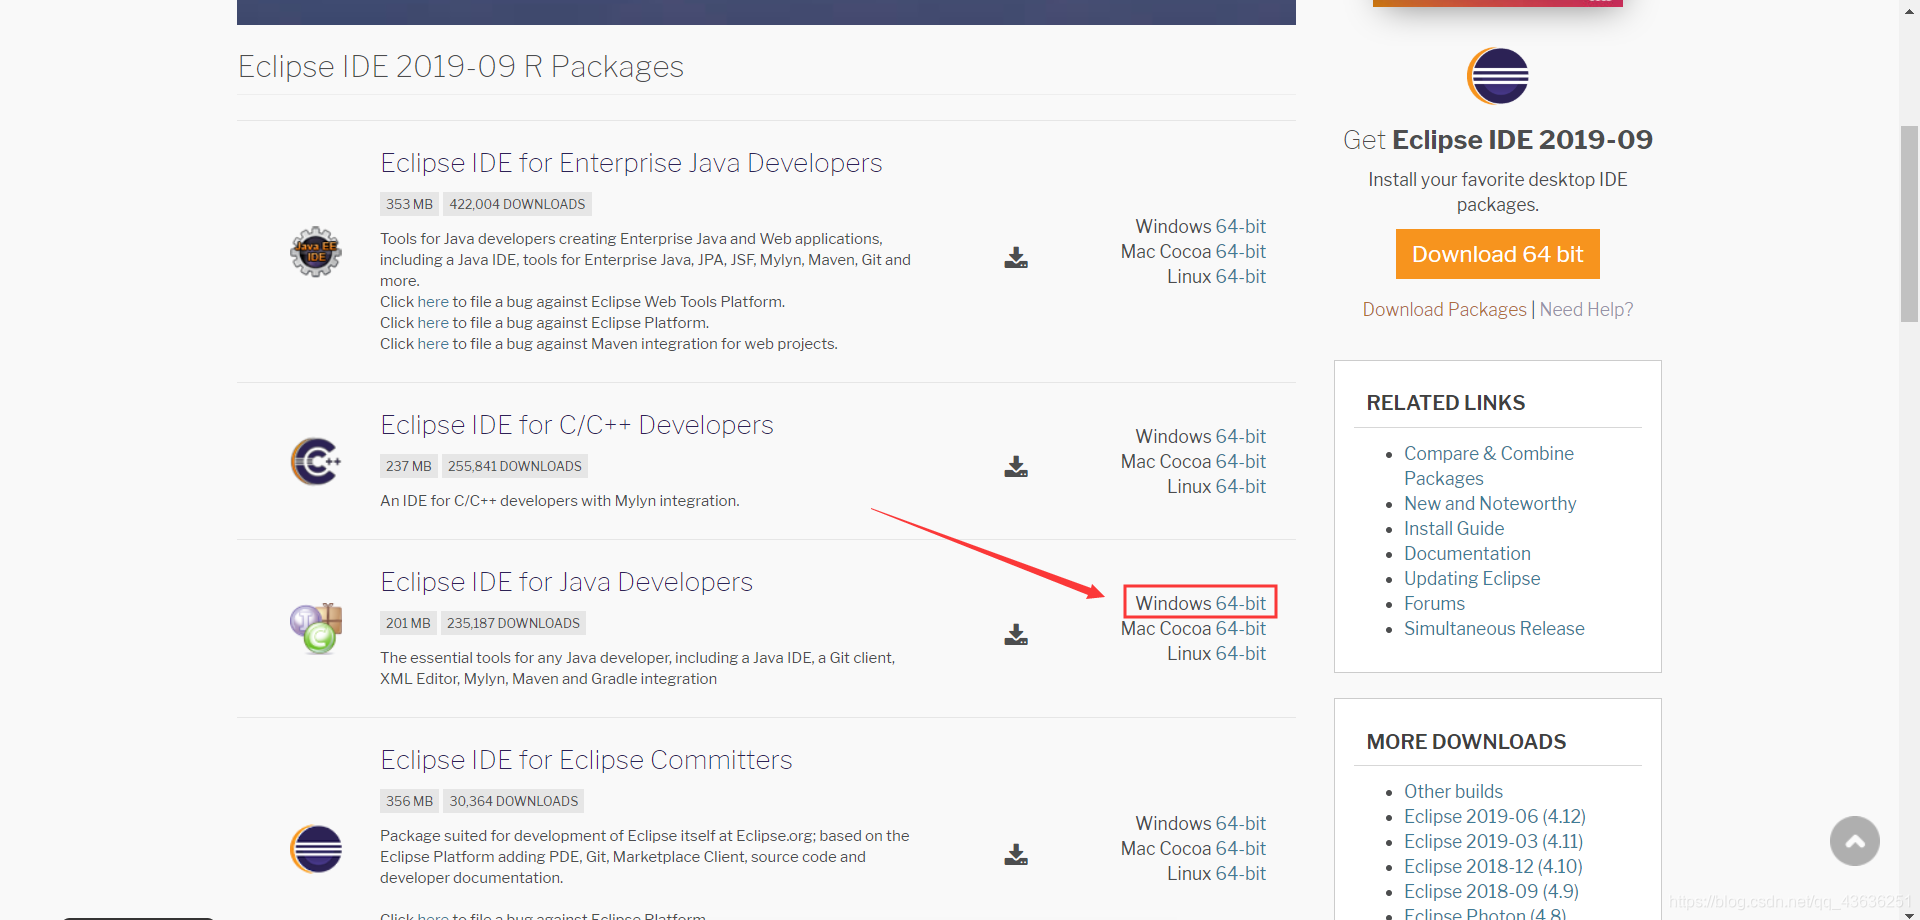This screenshot has width=1920, height=920.
Task: Click the back-to-top round arrow button
Action: click(x=1855, y=841)
